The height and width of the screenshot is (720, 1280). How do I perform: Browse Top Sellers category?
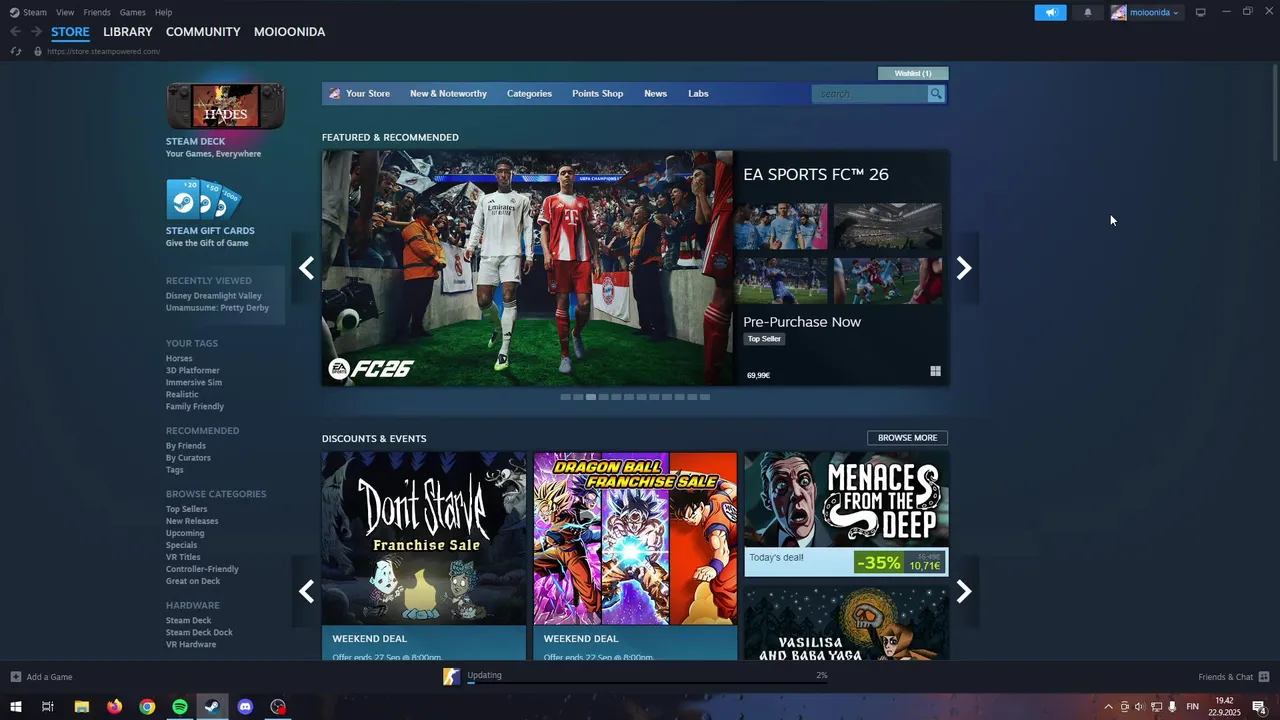coord(187,510)
